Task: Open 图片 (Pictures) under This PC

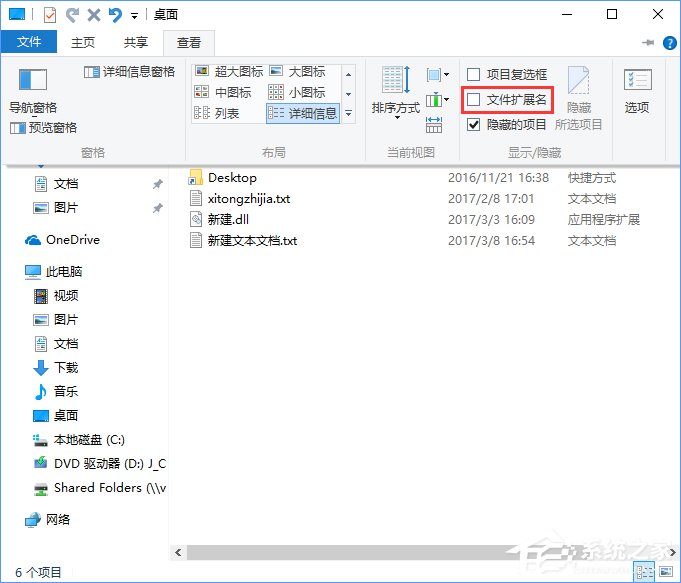Action: tap(56, 320)
